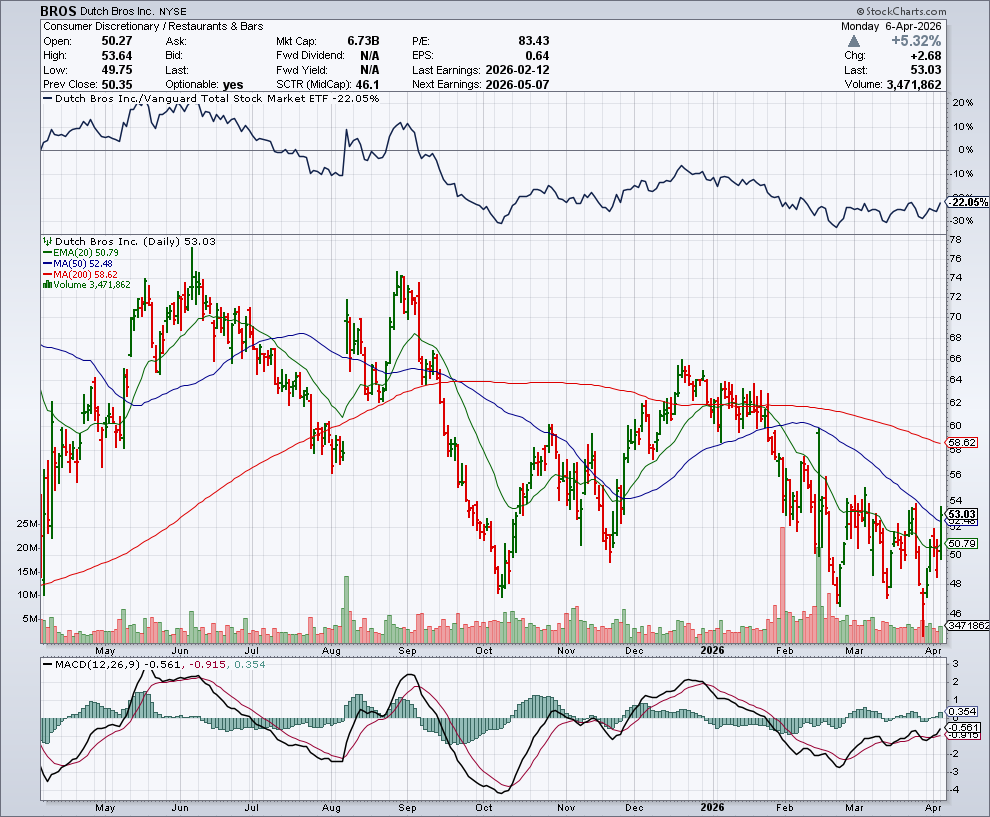
Task: Click the NYSE exchange label
Action: click(x=172, y=11)
